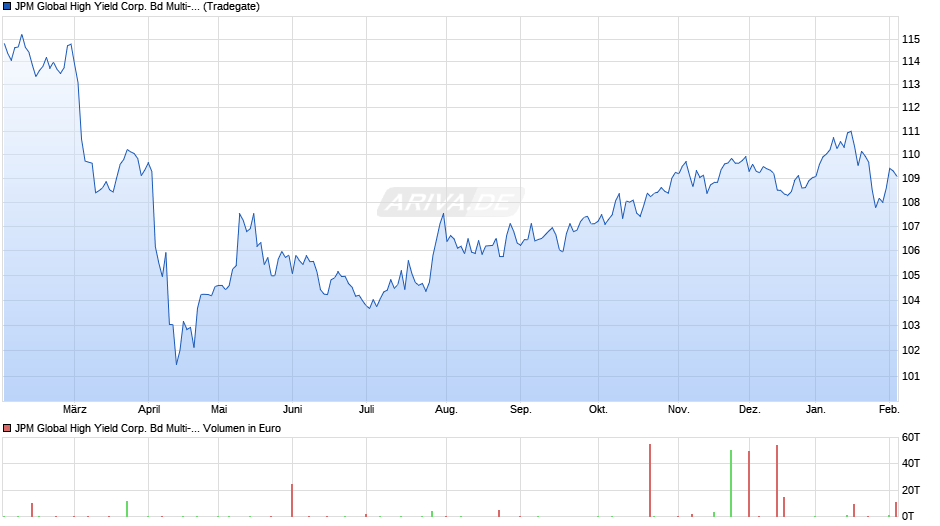Click the 'Jan.' month label
940x526 pixels.
(x=815, y=410)
